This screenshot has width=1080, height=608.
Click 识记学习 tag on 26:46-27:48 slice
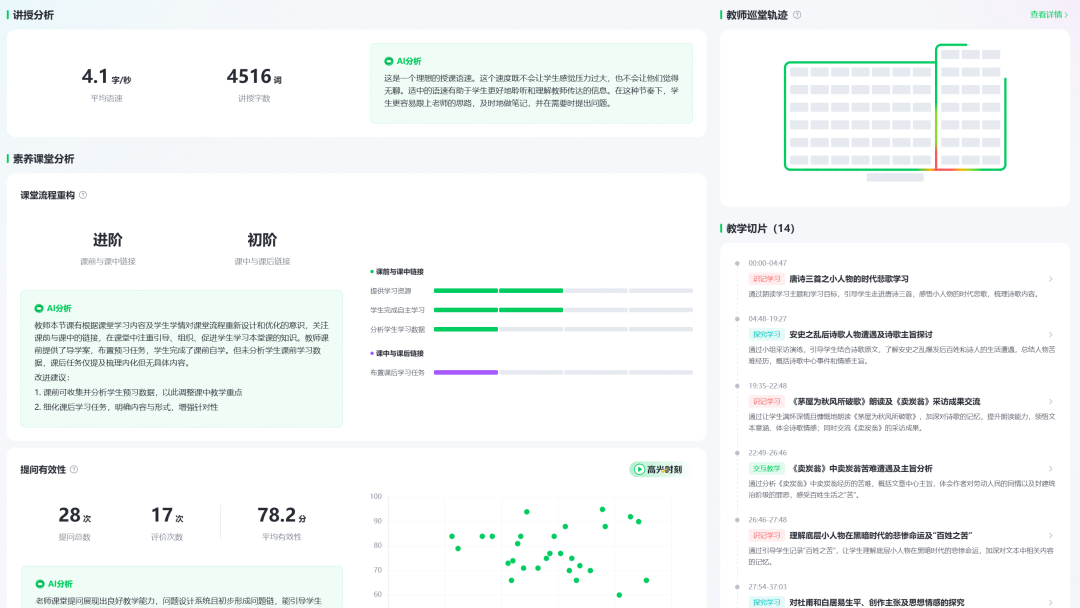[766, 535]
